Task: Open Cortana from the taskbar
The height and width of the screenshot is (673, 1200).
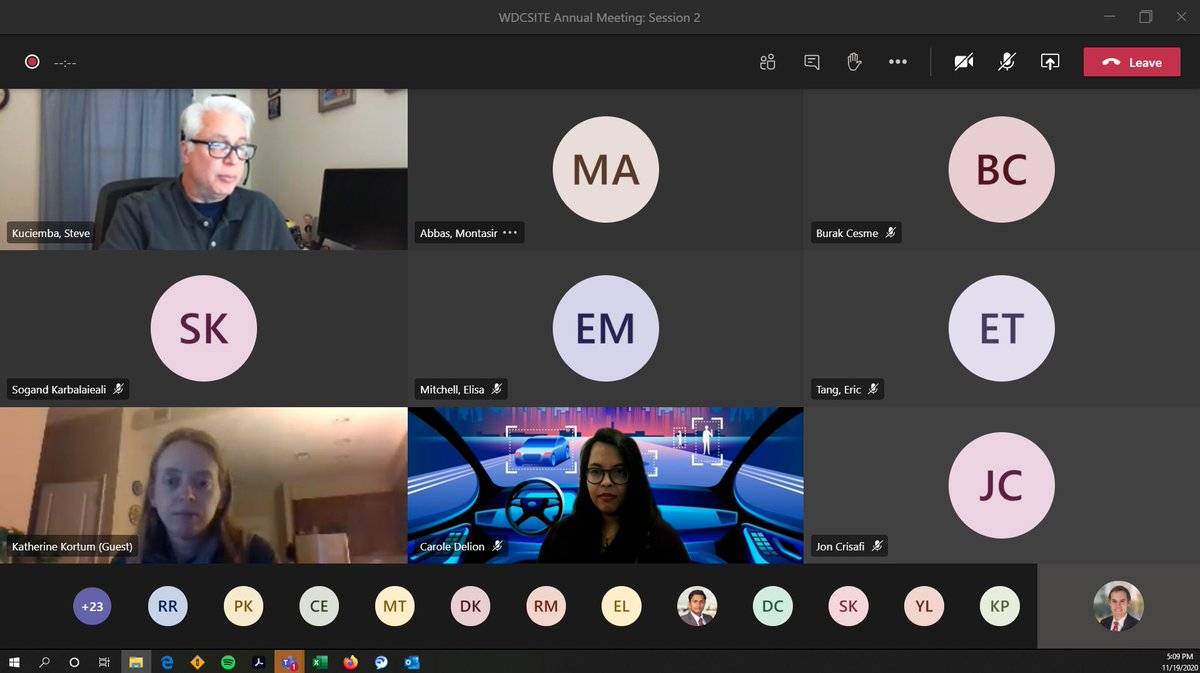Action: click(x=74, y=662)
